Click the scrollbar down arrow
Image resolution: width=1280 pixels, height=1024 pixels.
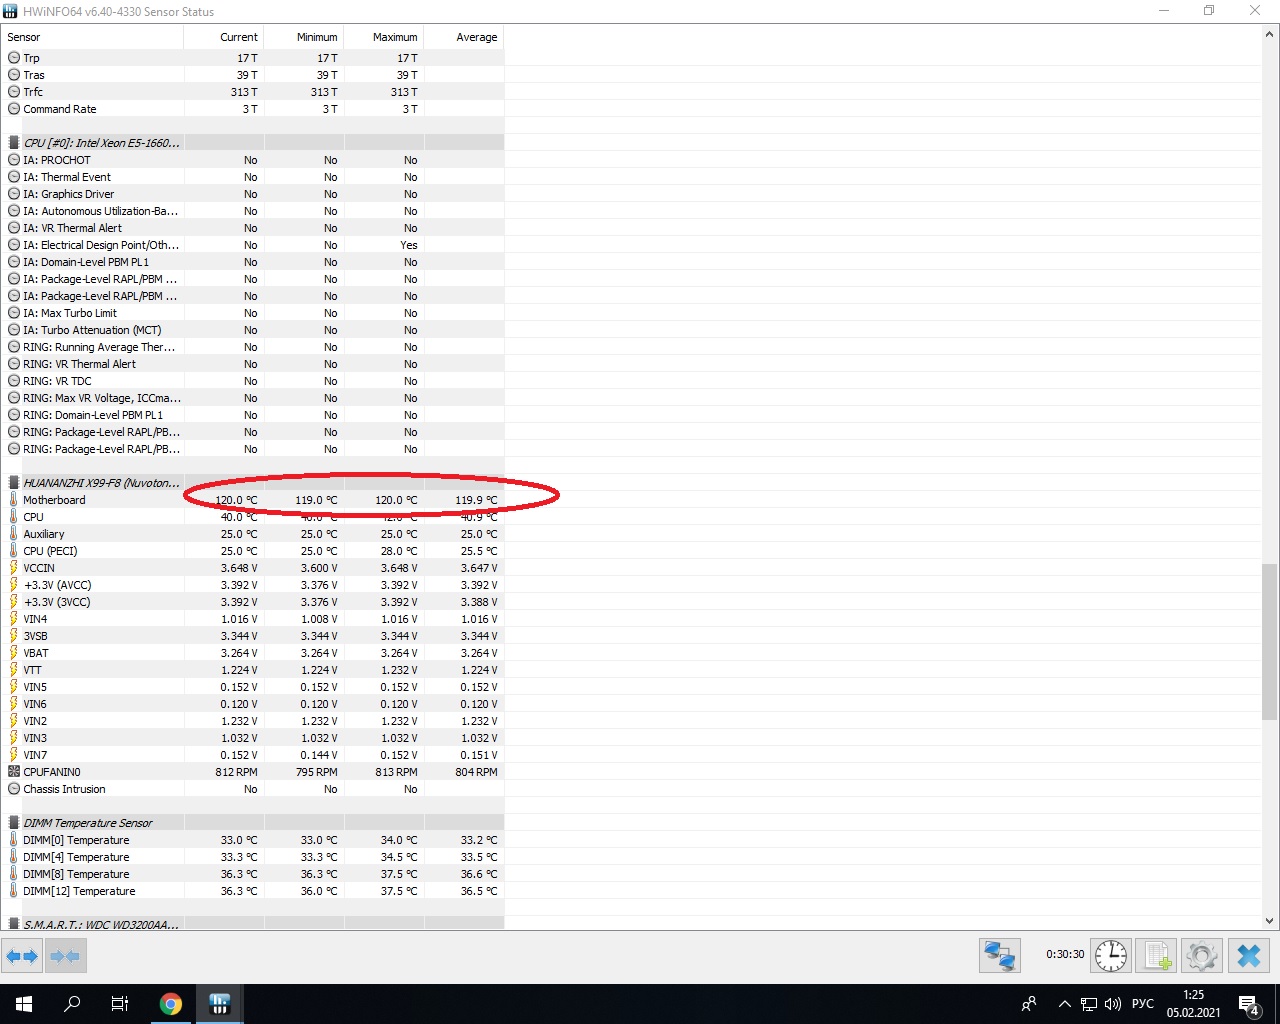tap(1270, 921)
